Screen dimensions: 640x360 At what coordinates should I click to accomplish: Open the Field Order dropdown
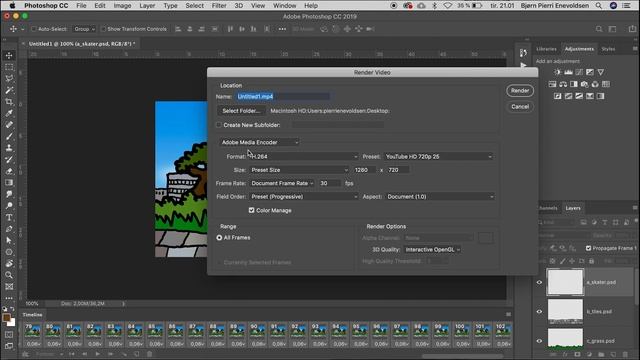(304, 197)
